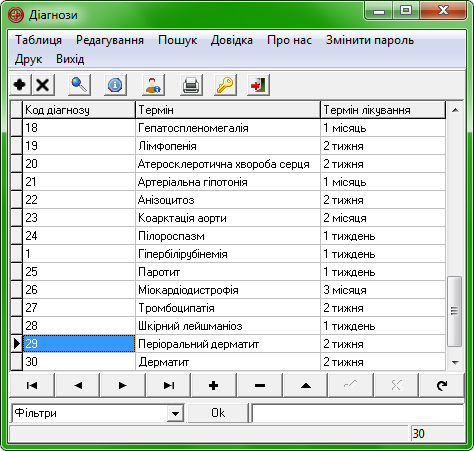
Task: Maximize the Діагнози window
Action: [406, 11]
